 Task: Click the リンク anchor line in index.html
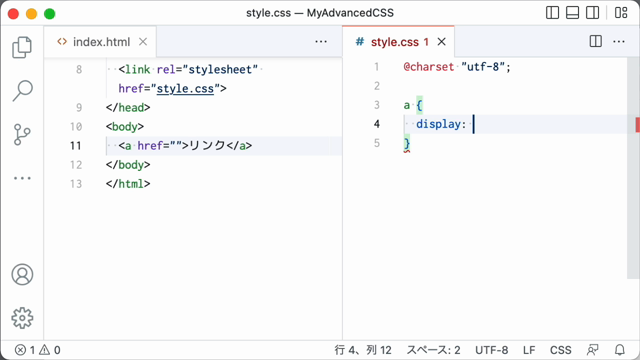tap(185, 146)
